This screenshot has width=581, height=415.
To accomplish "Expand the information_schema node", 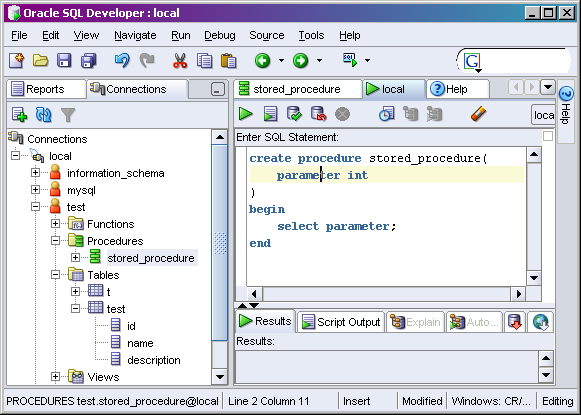I will tap(35, 173).
